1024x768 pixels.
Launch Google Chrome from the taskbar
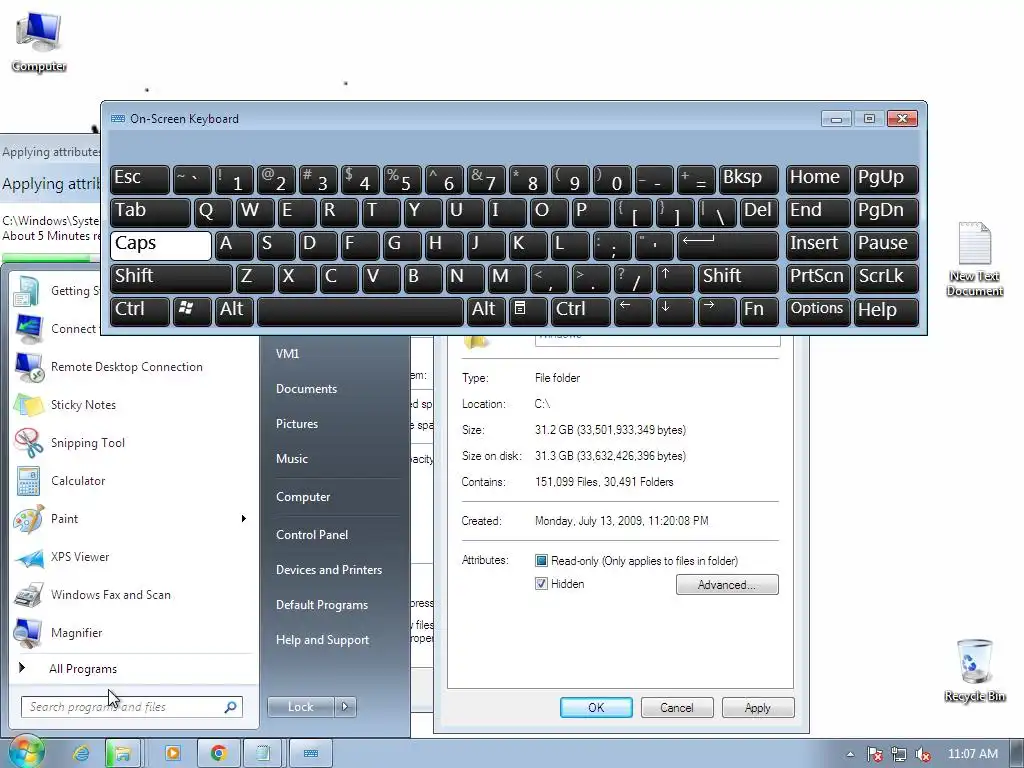[x=218, y=754]
